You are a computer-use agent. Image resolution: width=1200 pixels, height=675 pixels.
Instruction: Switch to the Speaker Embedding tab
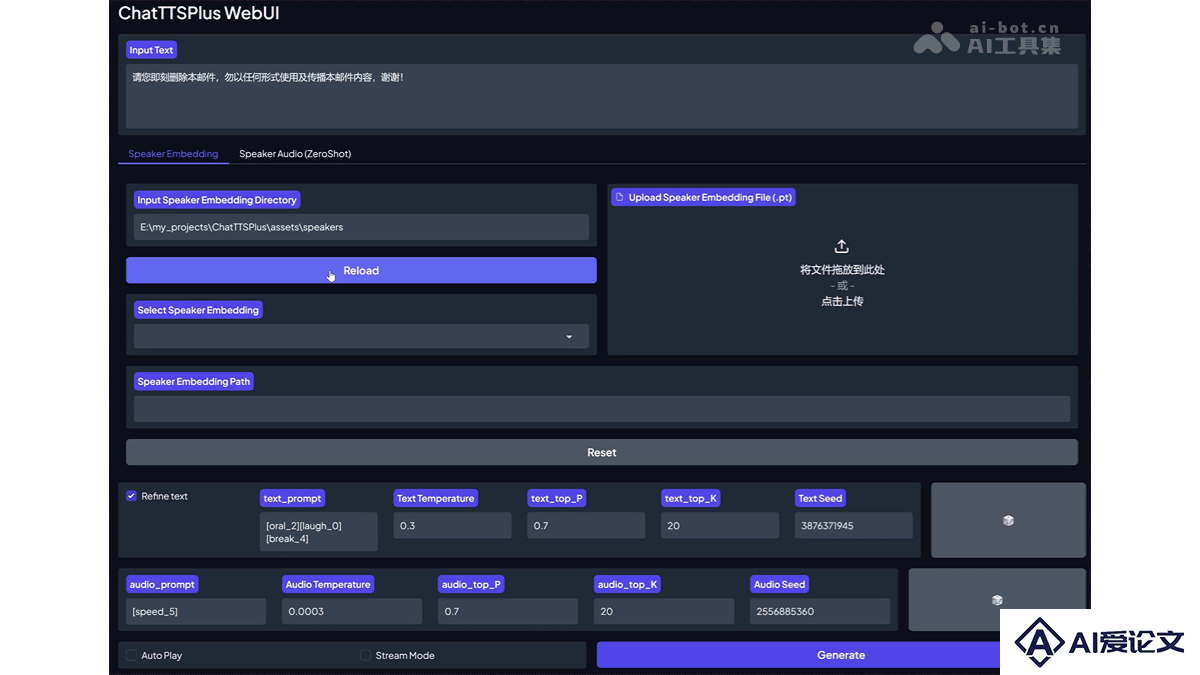[x=173, y=154]
